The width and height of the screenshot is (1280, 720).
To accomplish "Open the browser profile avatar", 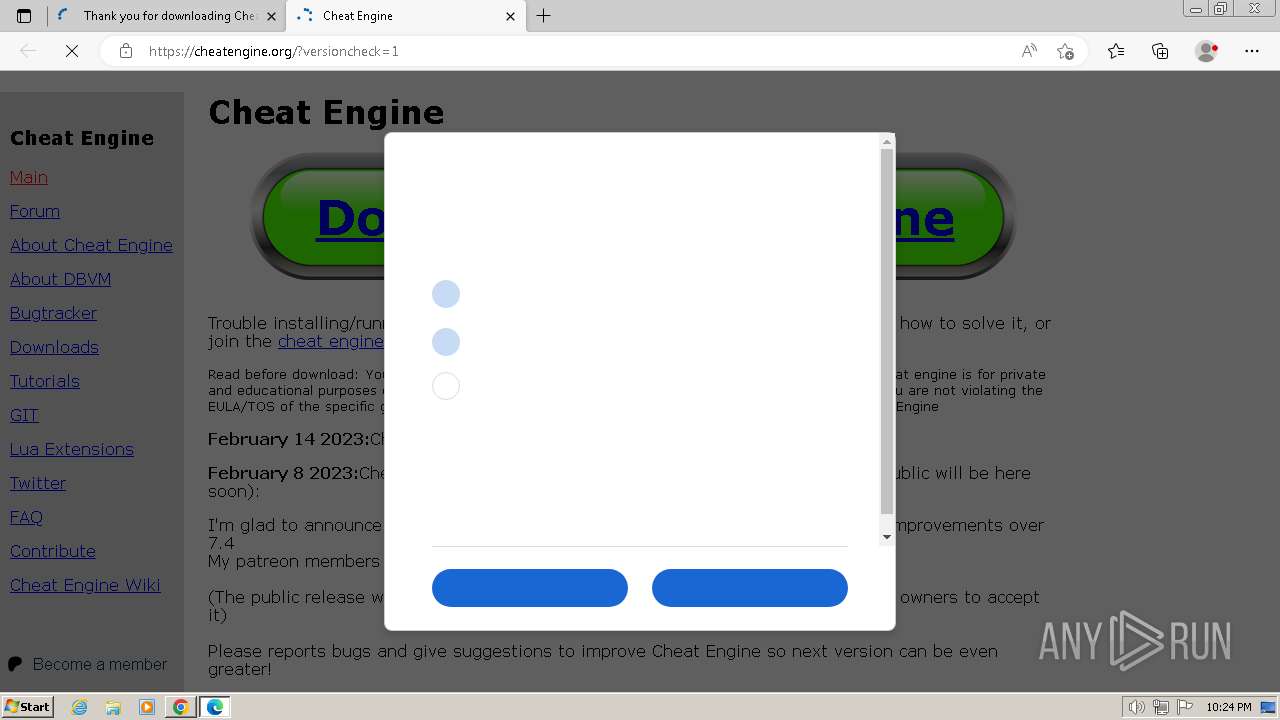I will [x=1207, y=51].
